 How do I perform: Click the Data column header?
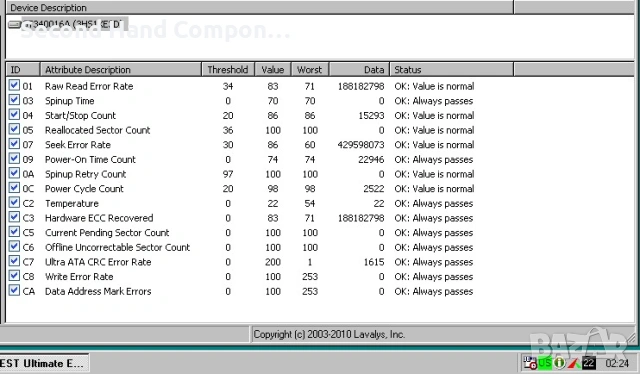(x=359, y=69)
